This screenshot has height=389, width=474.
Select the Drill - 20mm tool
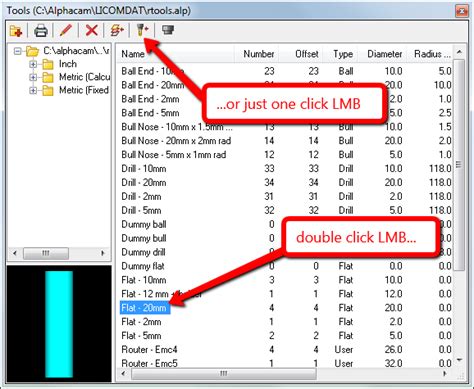(x=144, y=183)
